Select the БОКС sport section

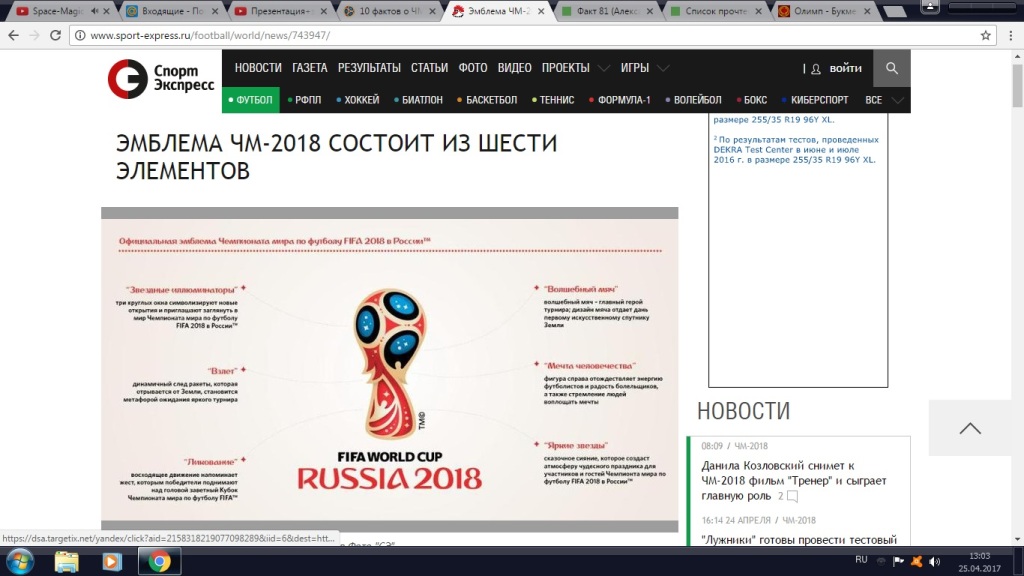[x=752, y=100]
